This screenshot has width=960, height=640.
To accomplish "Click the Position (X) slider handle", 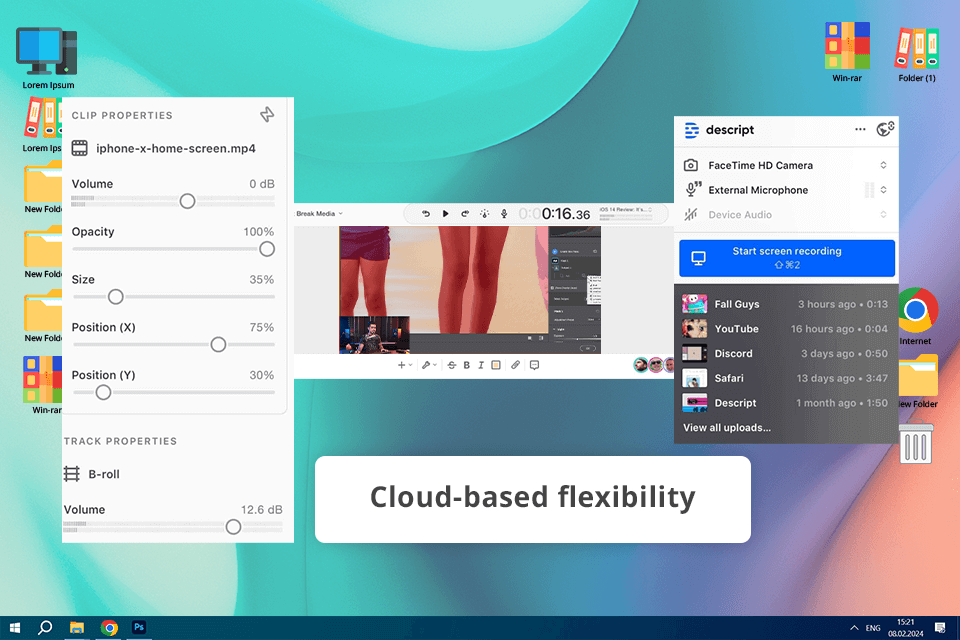I will click(x=218, y=344).
